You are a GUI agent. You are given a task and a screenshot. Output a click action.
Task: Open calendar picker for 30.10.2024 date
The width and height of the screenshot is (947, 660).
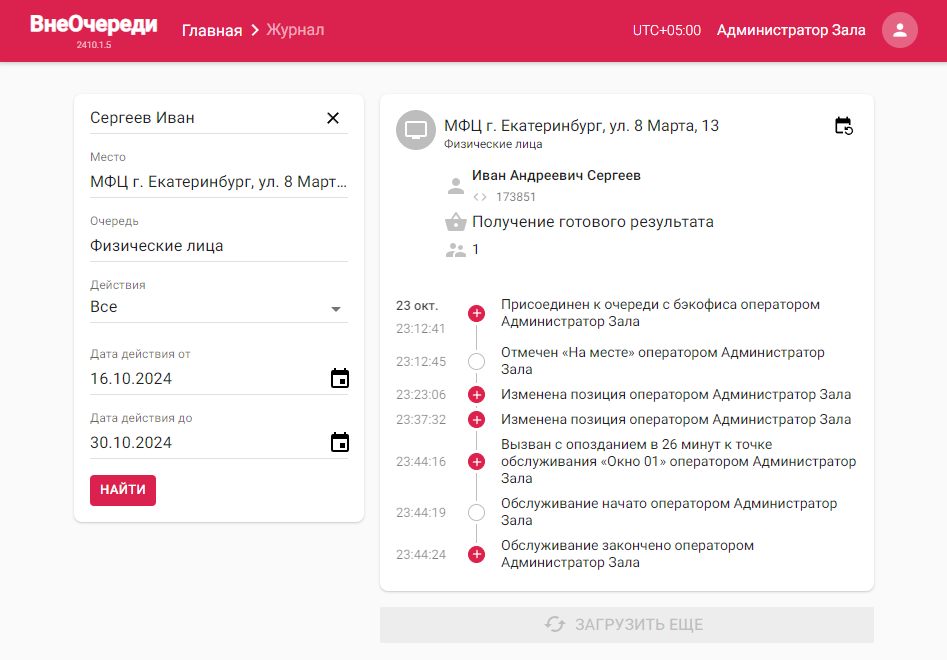coord(340,443)
